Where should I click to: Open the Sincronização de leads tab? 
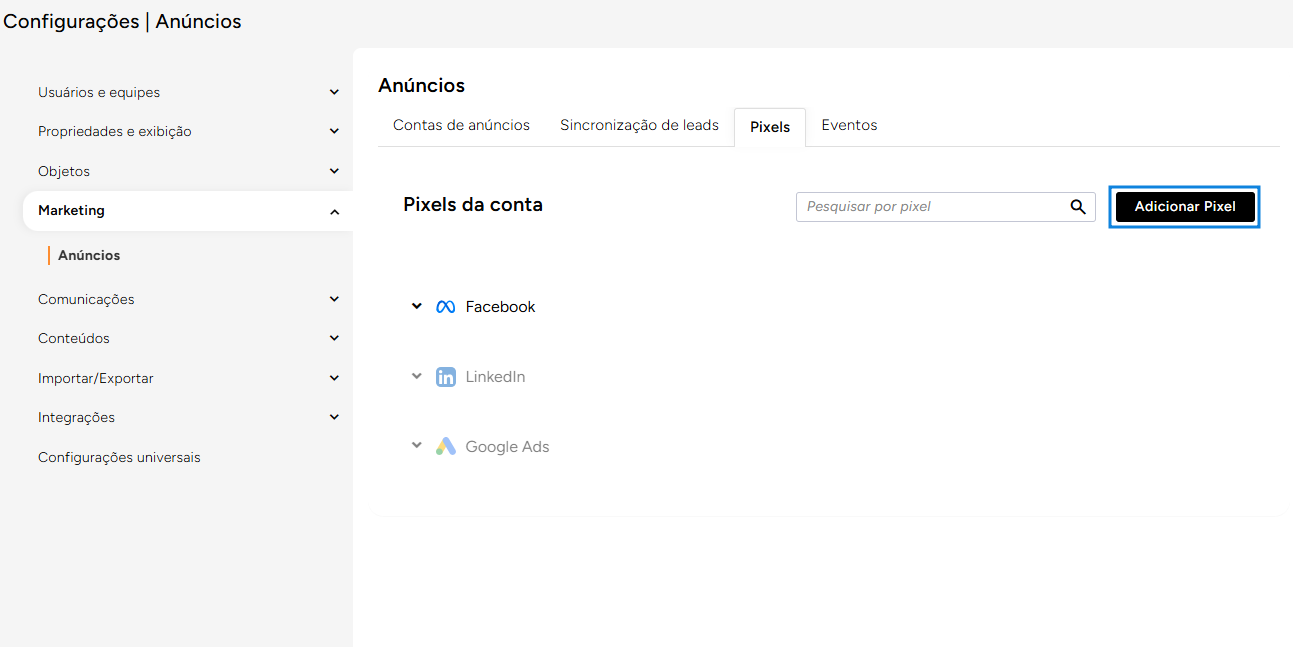click(x=639, y=125)
